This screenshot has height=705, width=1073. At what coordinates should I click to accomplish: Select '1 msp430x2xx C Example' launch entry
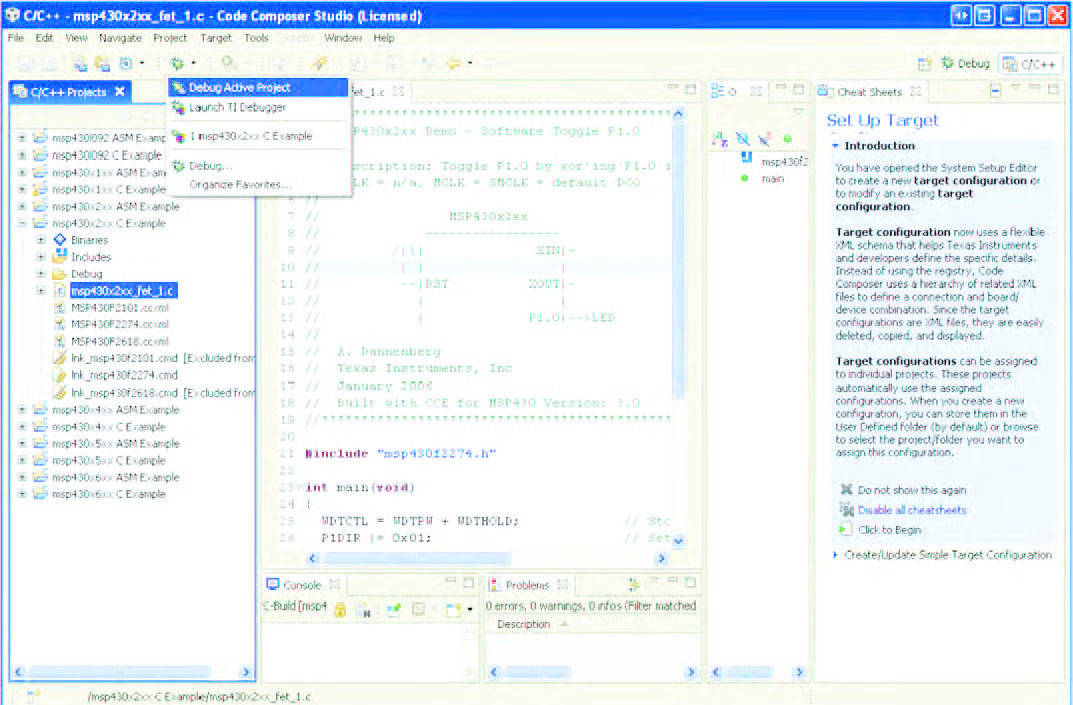coord(258,136)
